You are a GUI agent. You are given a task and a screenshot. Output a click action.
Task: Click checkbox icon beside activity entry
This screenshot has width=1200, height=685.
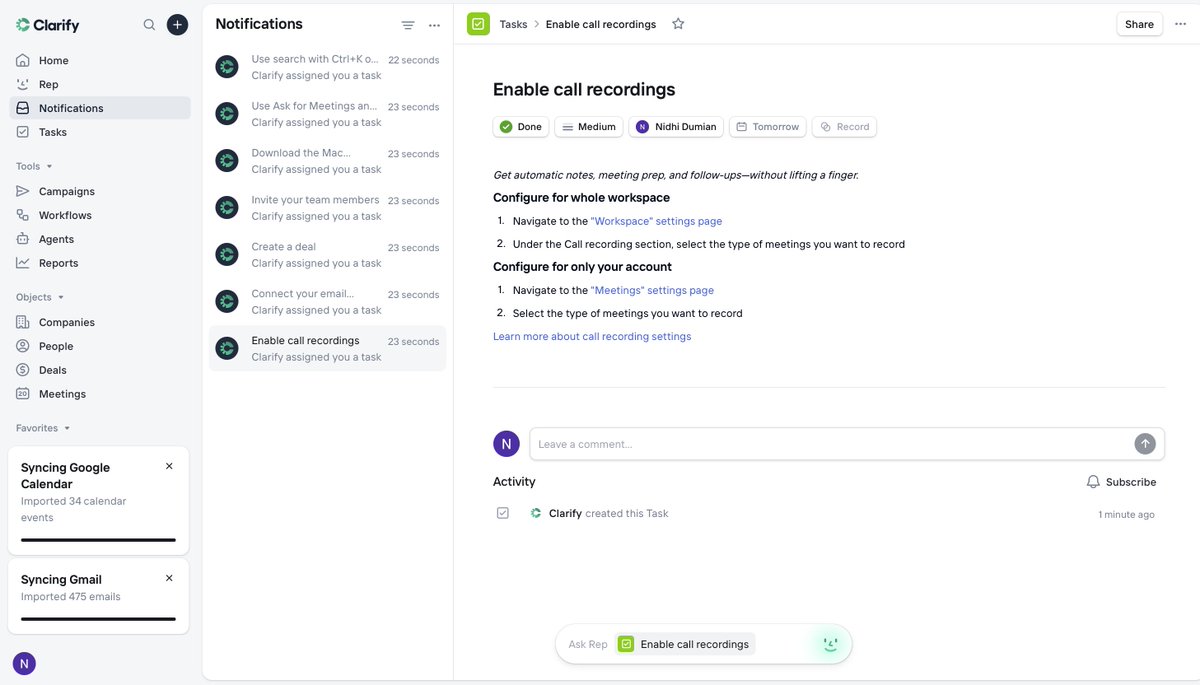(x=503, y=513)
